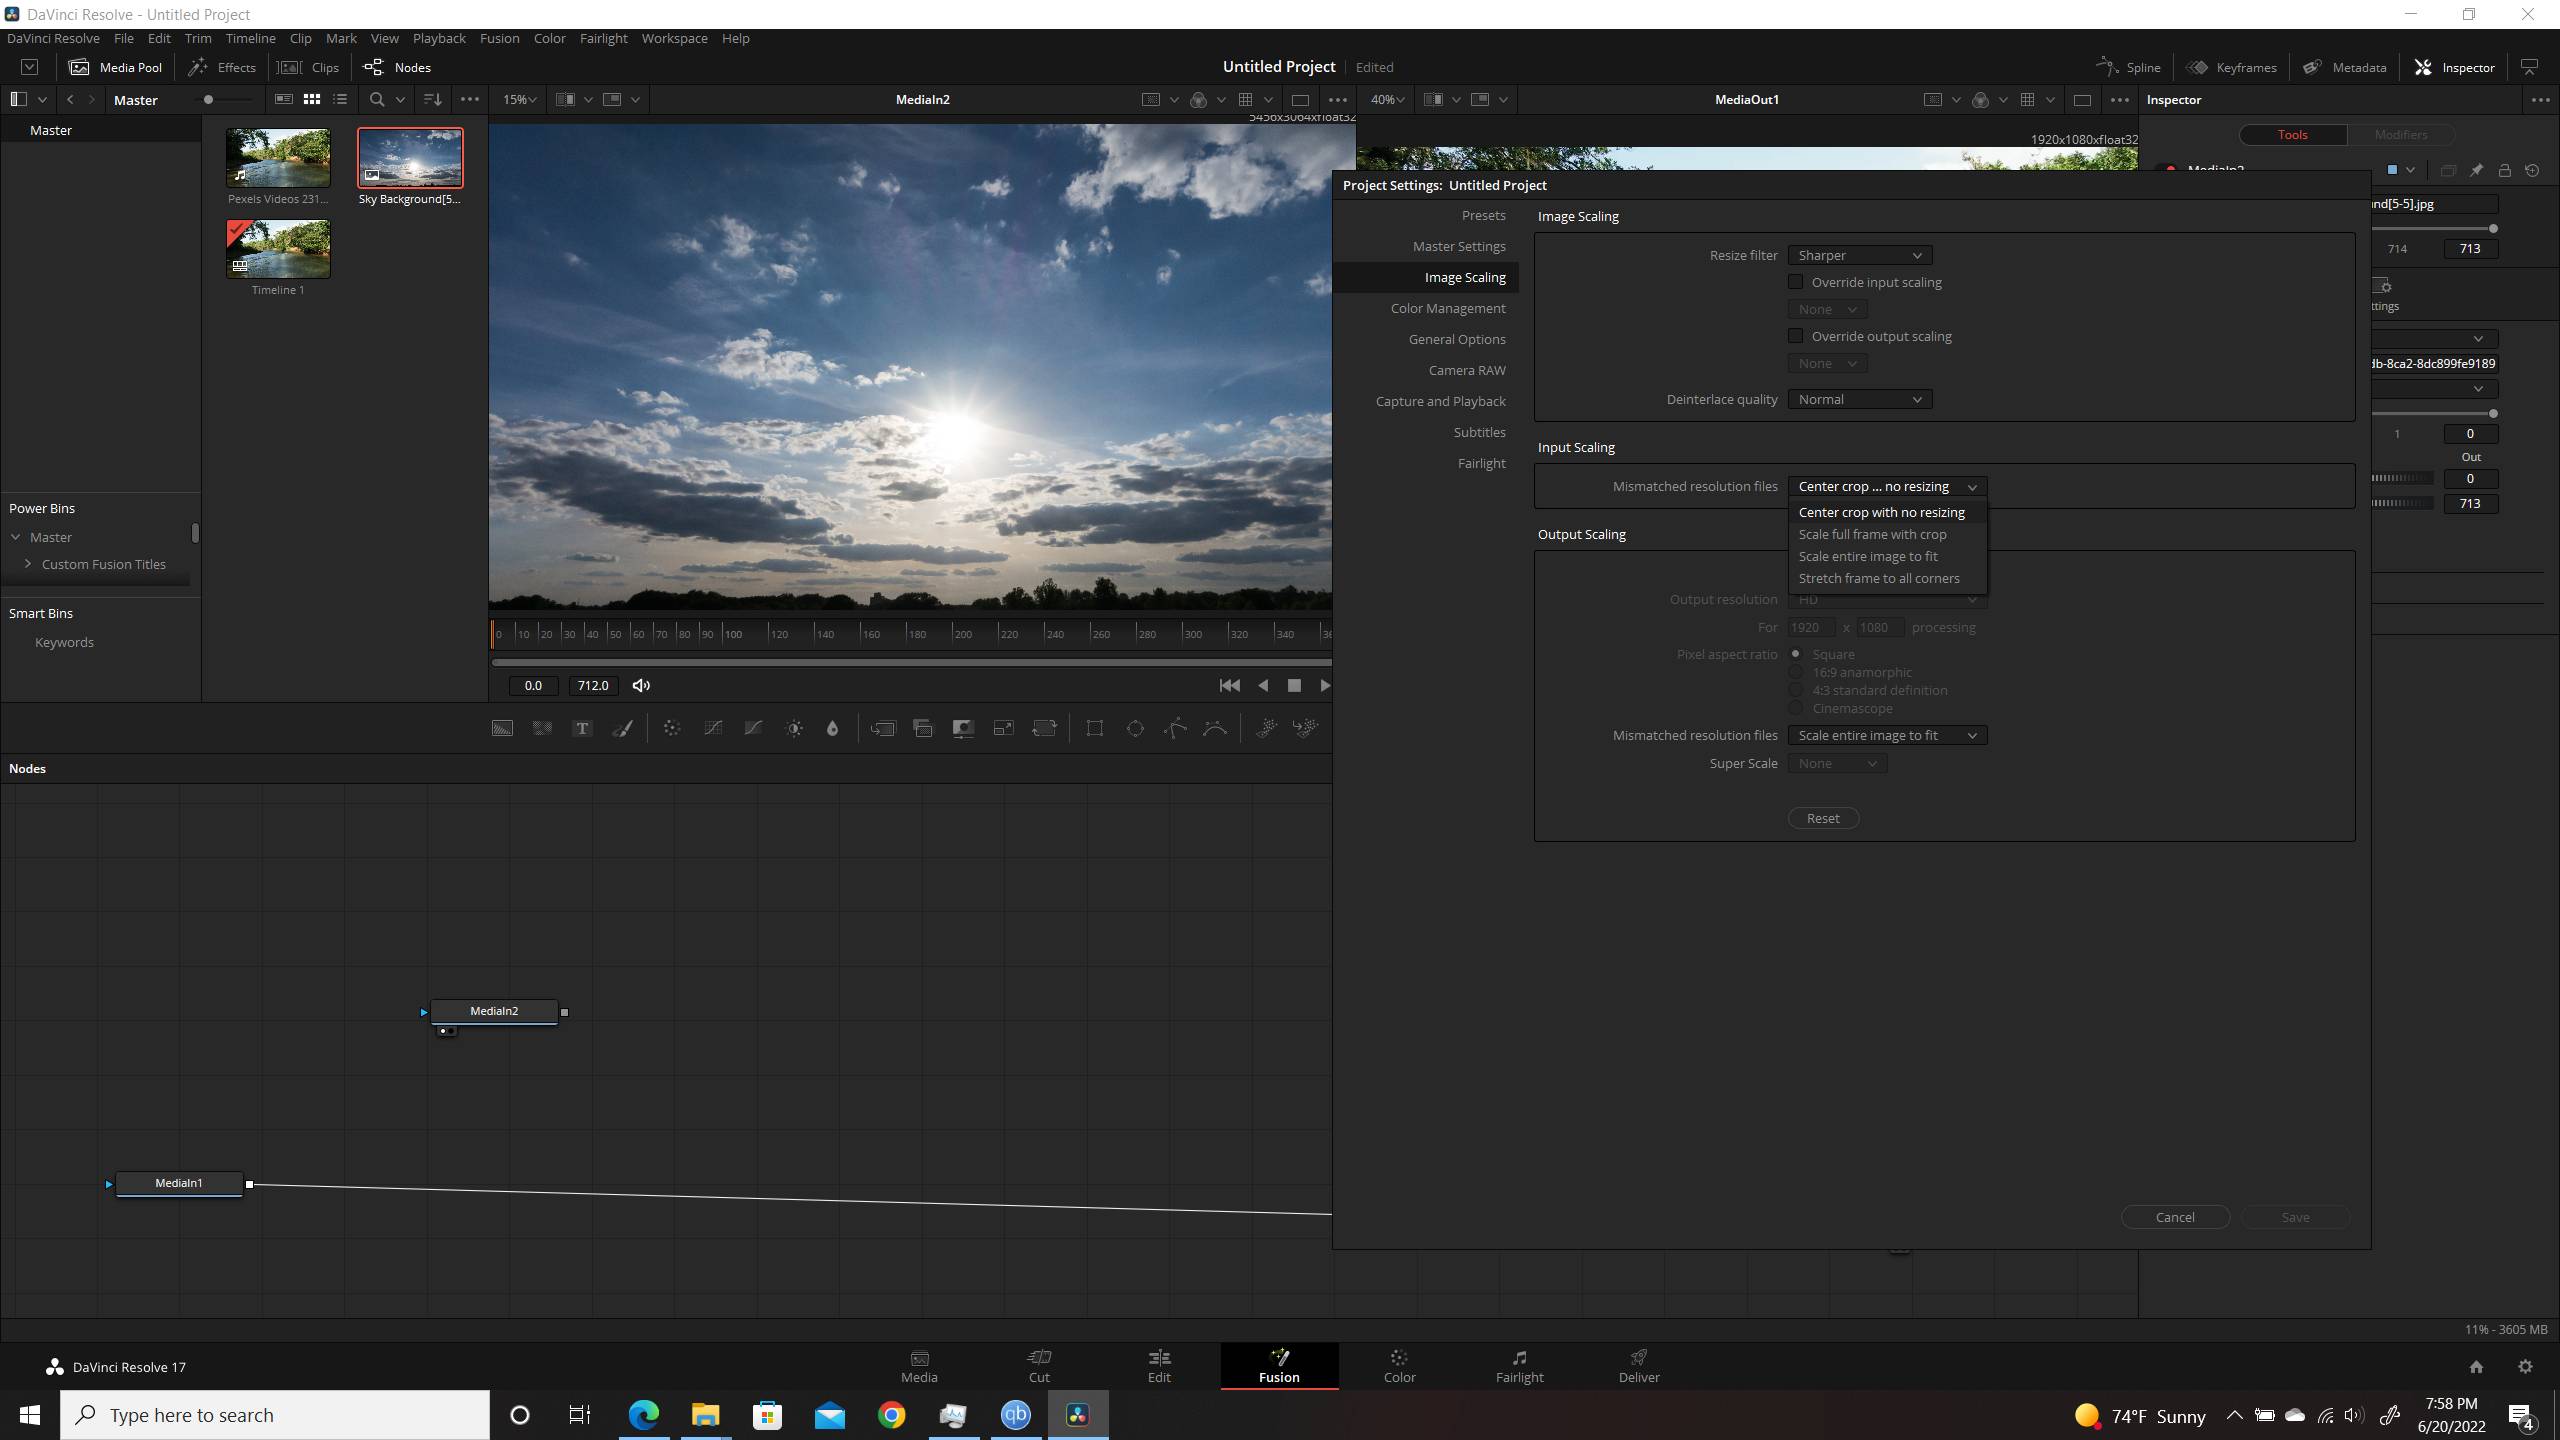Open Camera RAW settings section

point(1467,370)
